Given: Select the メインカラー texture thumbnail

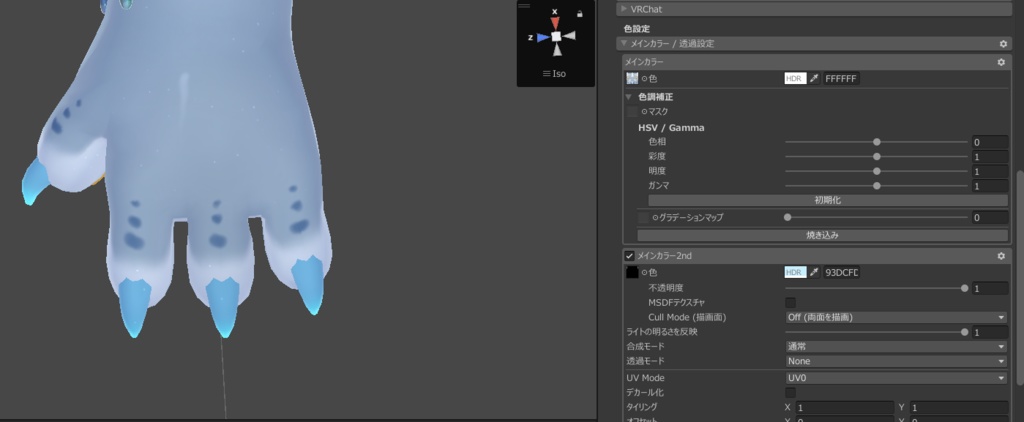Looking at the screenshot, I should coord(632,78).
